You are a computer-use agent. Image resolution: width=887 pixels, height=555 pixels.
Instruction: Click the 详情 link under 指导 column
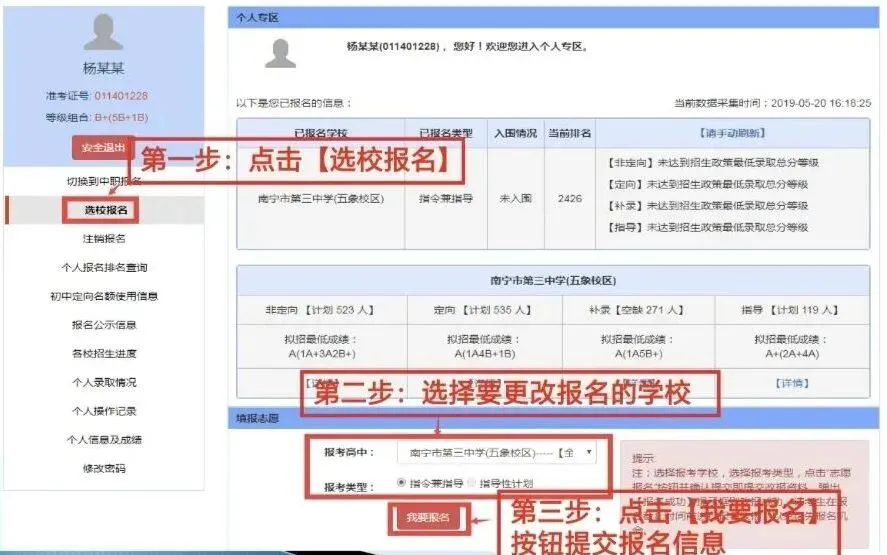point(792,384)
